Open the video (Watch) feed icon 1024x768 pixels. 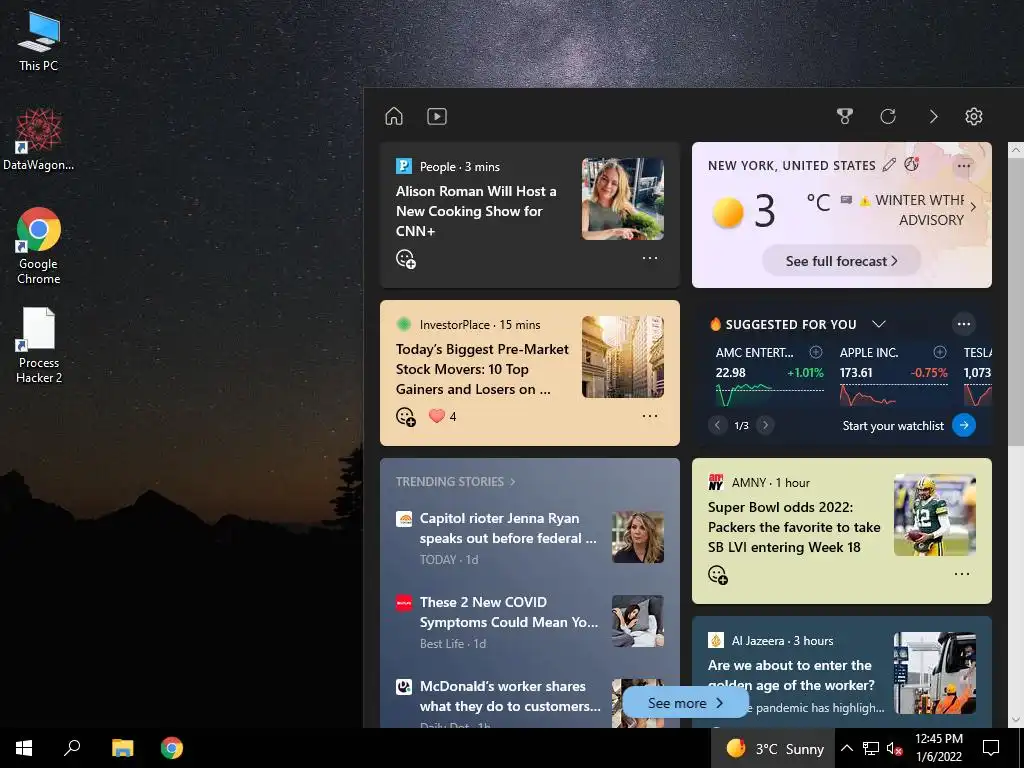click(x=437, y=116)
